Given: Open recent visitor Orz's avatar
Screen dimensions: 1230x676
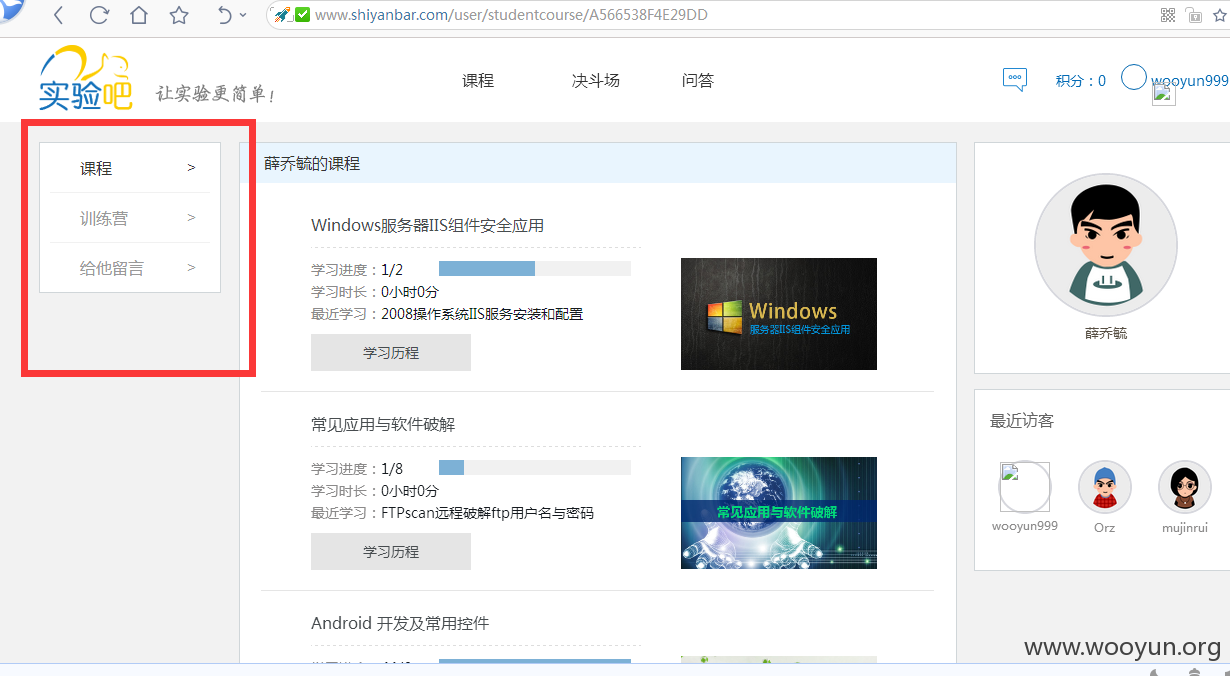Looking at the screenshot, I should (x=1105, y=487).
